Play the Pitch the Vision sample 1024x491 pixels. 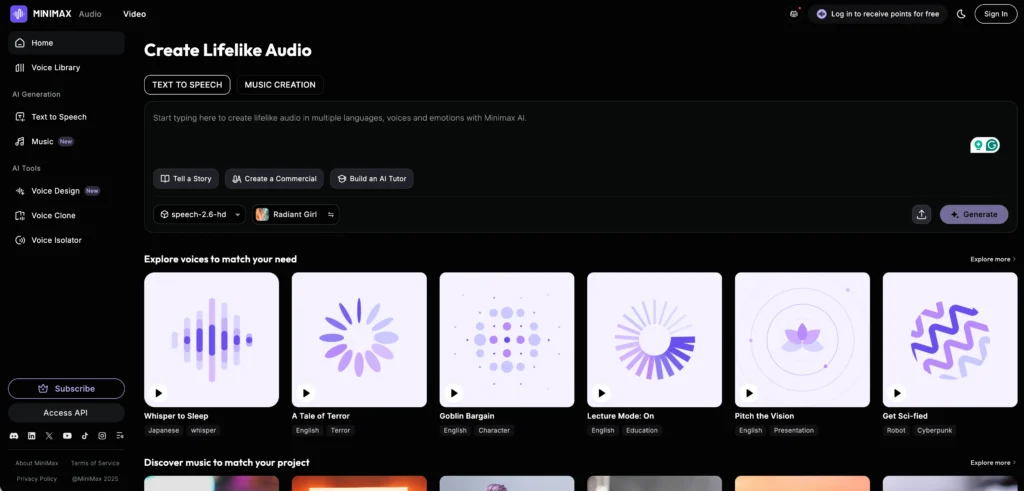749,393
